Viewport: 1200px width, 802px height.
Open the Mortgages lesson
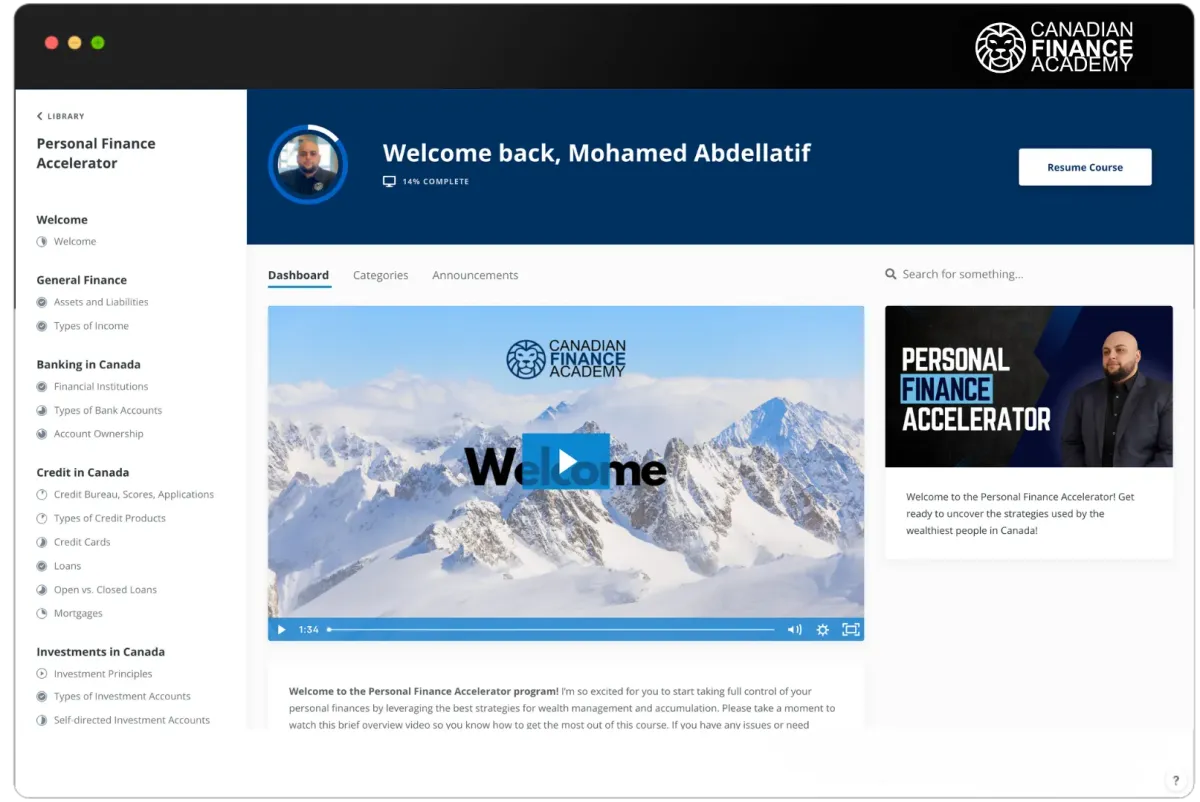pyautogui.click(x=78, y=614)
